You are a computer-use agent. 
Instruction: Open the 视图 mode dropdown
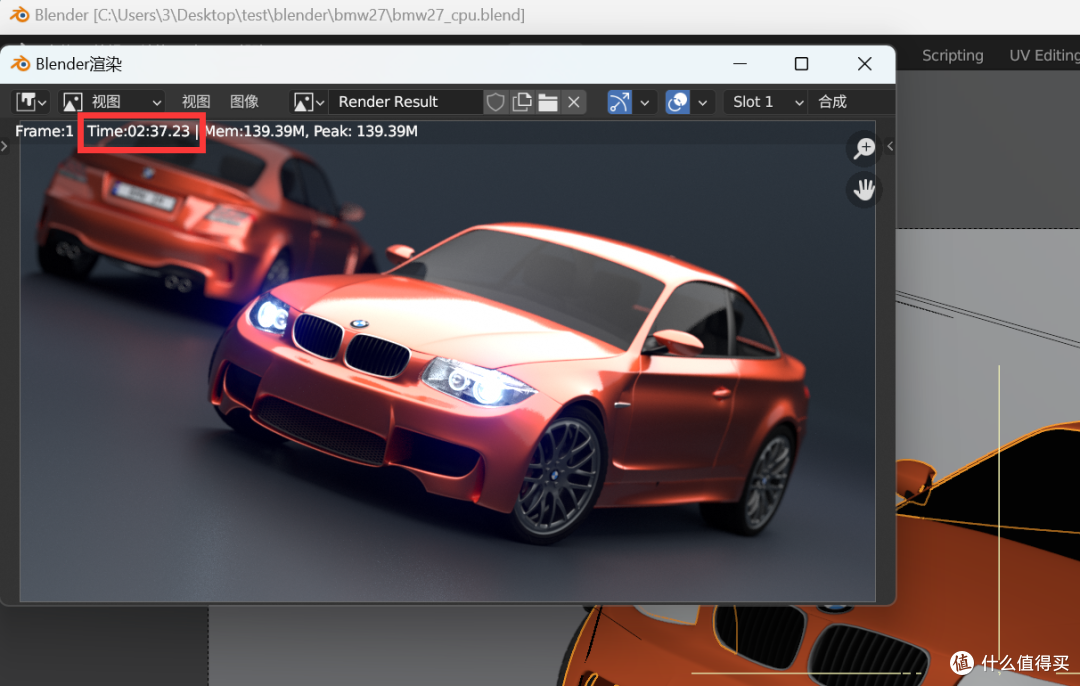coord(113,102)
